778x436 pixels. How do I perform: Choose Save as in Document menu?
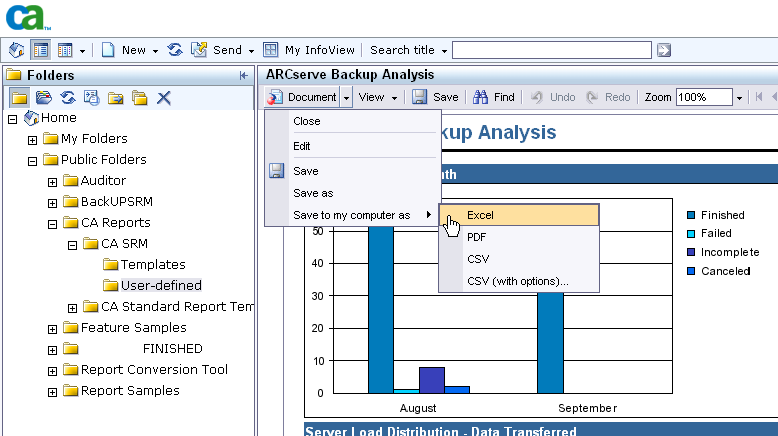(313, 193)
